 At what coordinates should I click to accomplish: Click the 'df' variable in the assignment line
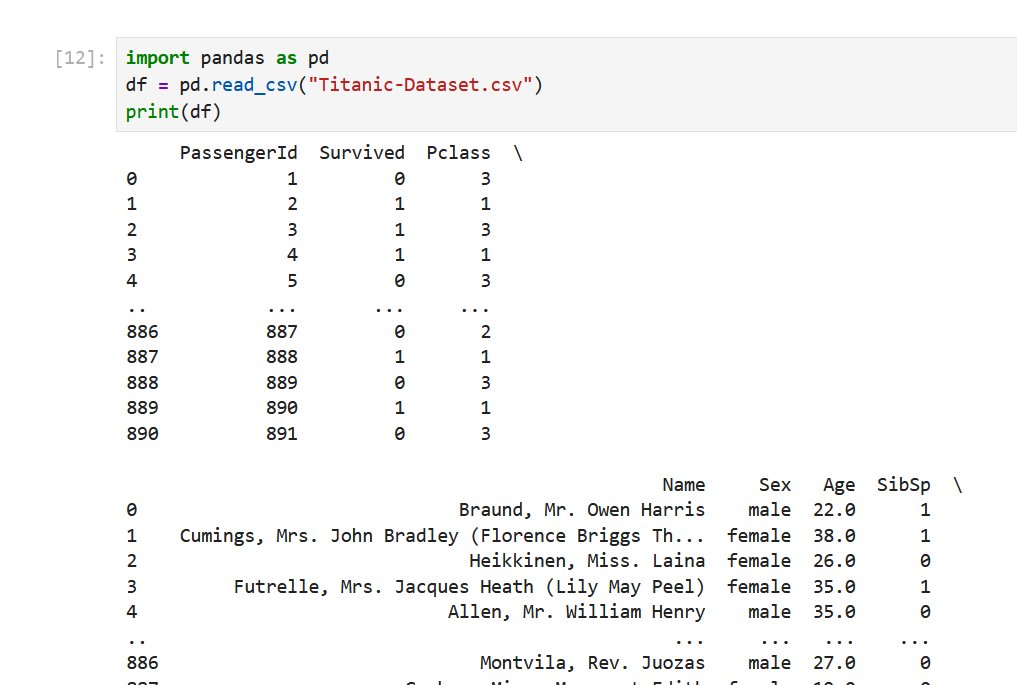[x=136, y=85]
